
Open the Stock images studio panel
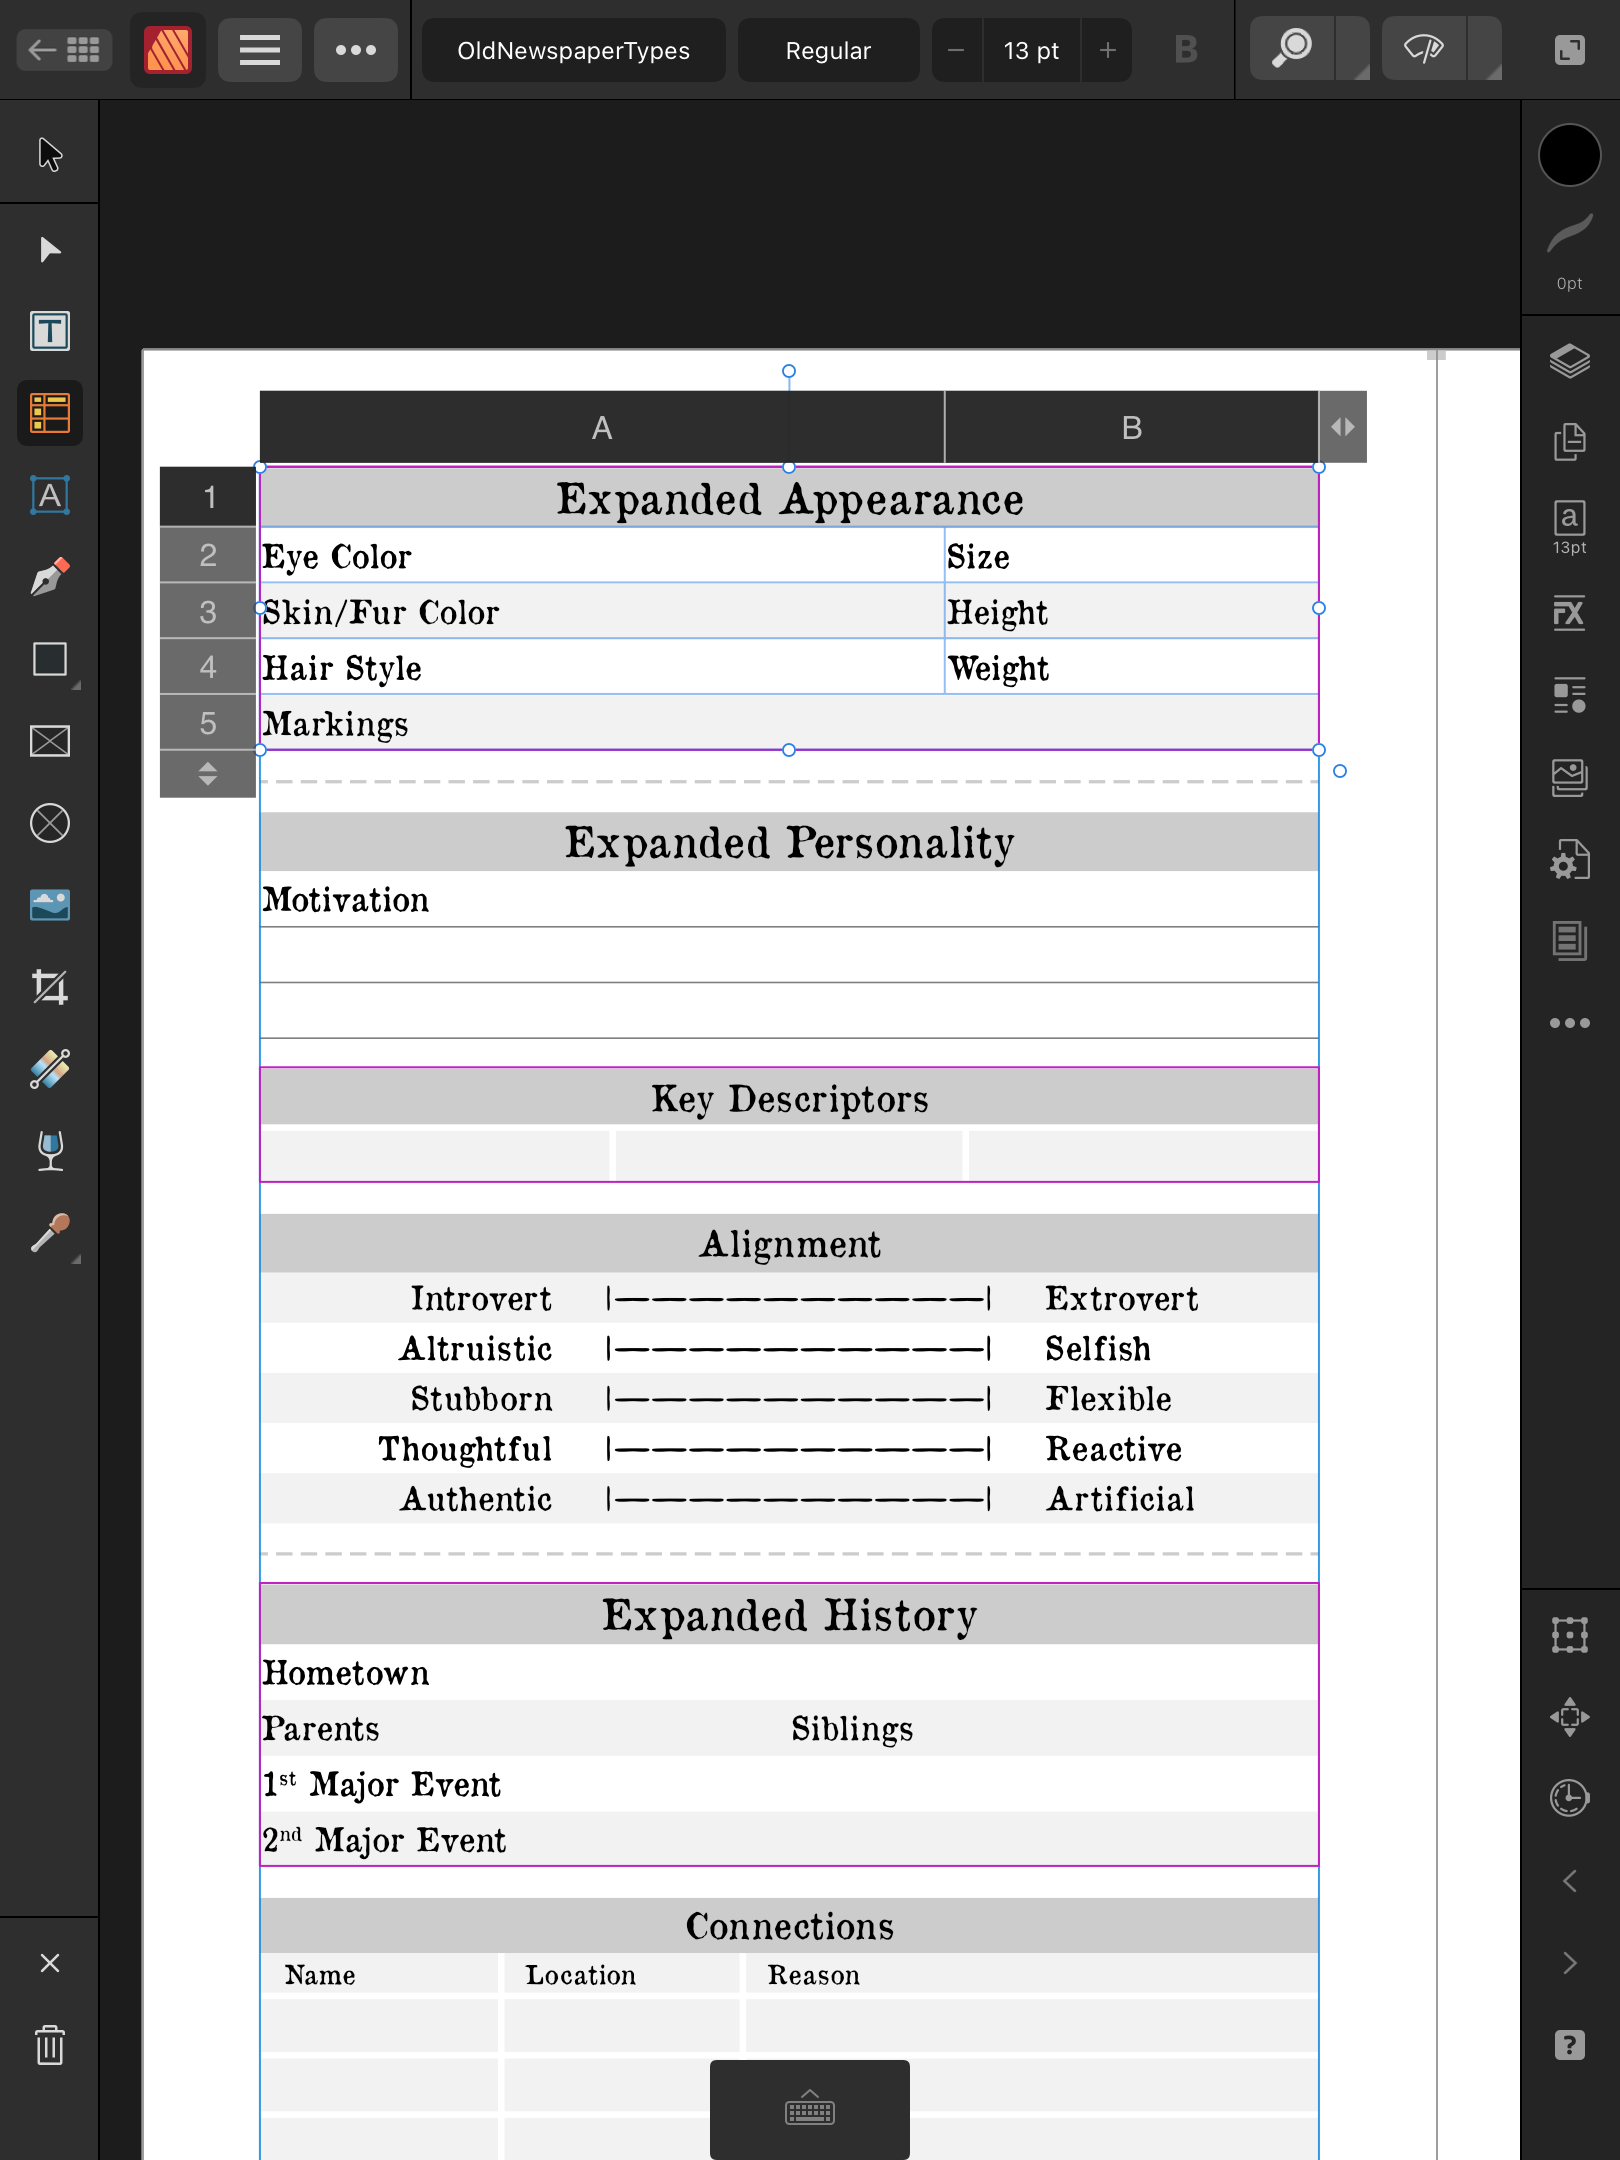[x=1569, y=777]
